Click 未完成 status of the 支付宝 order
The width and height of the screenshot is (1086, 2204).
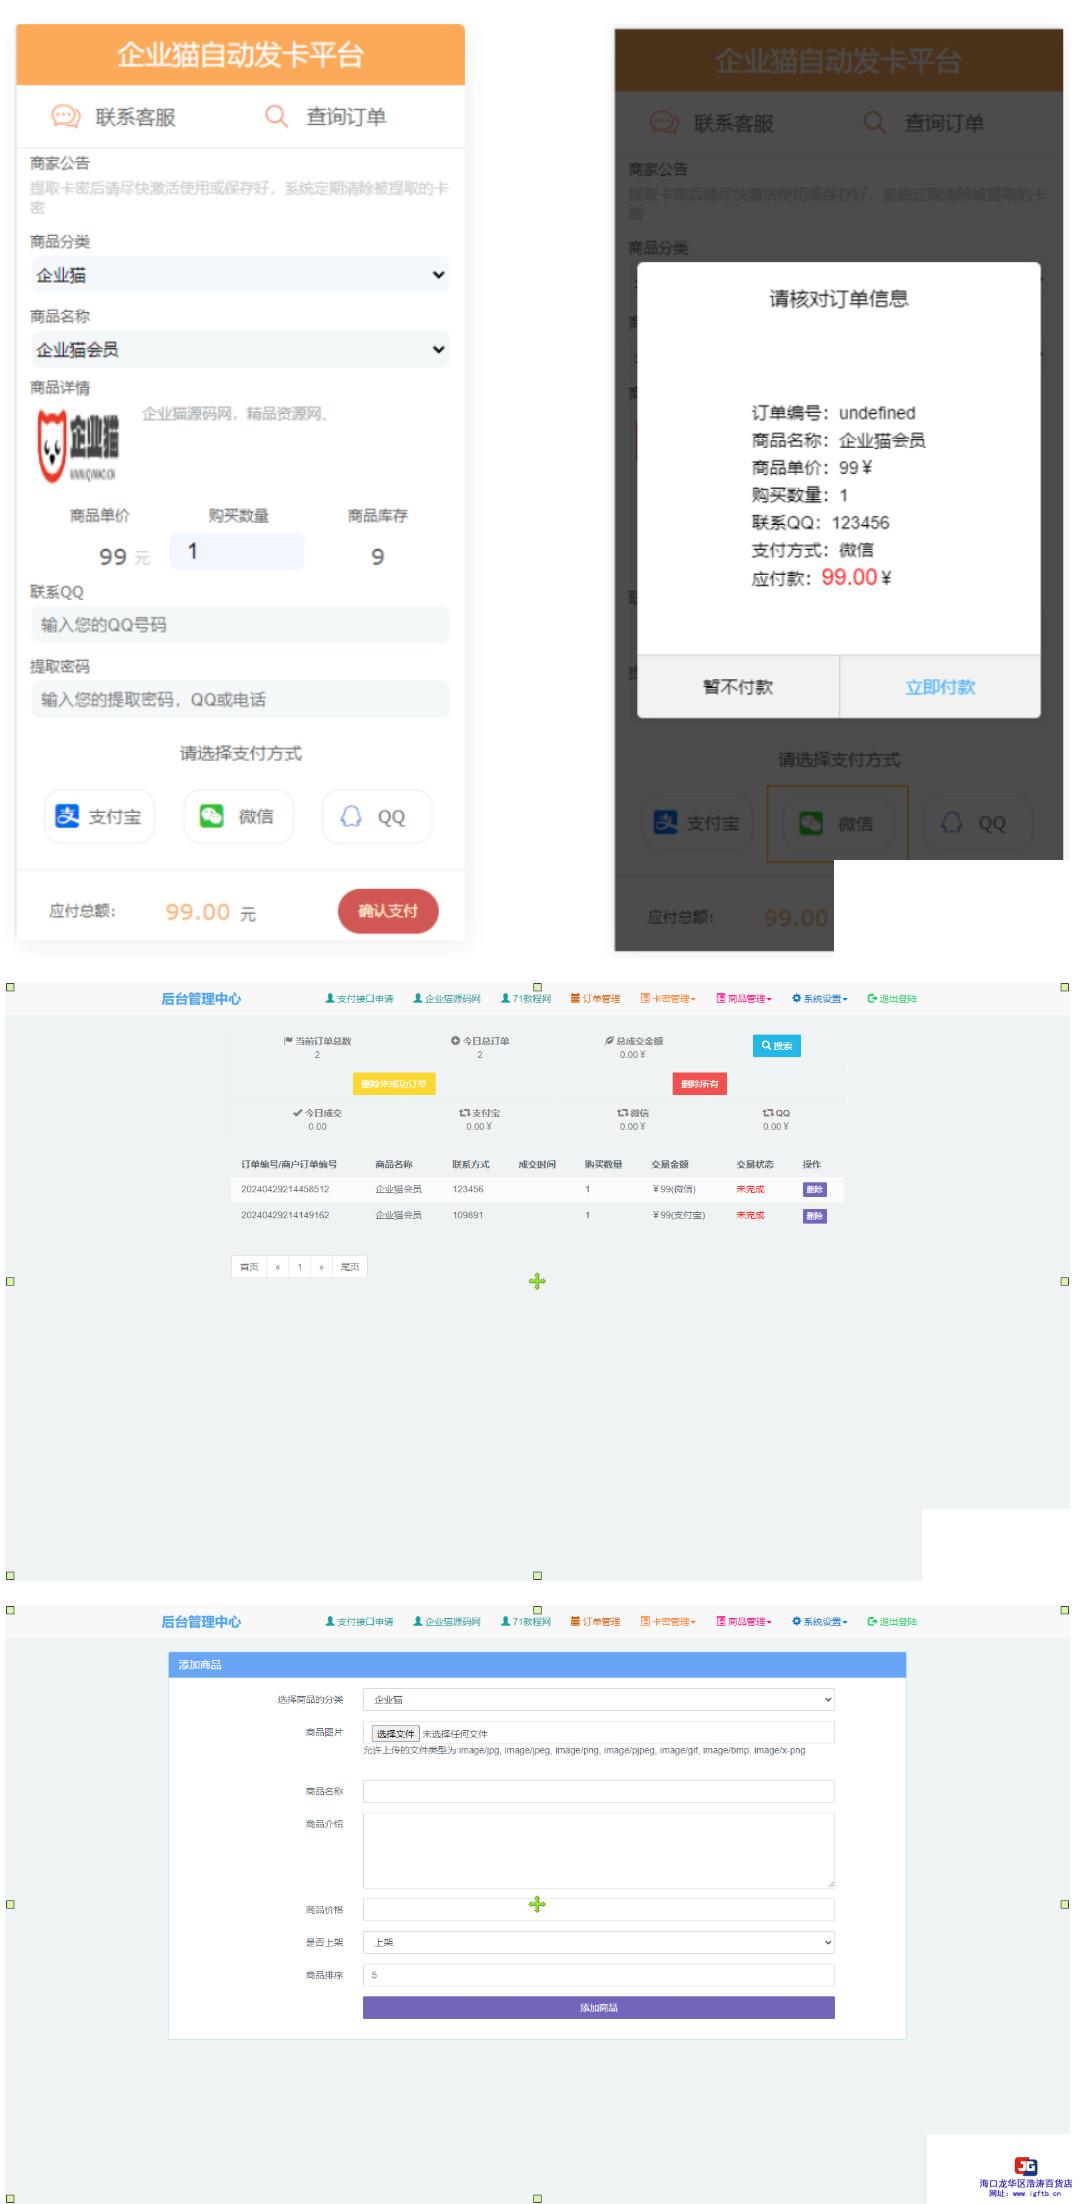750,1216
